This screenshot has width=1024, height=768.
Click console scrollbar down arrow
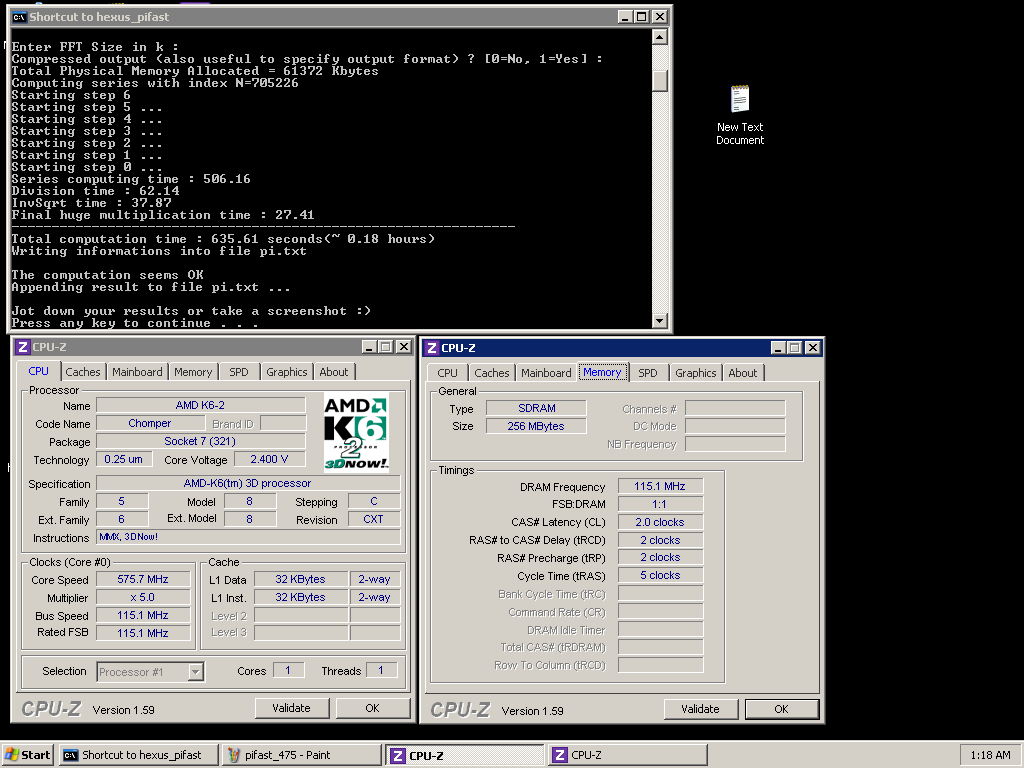tap(660, 320)
